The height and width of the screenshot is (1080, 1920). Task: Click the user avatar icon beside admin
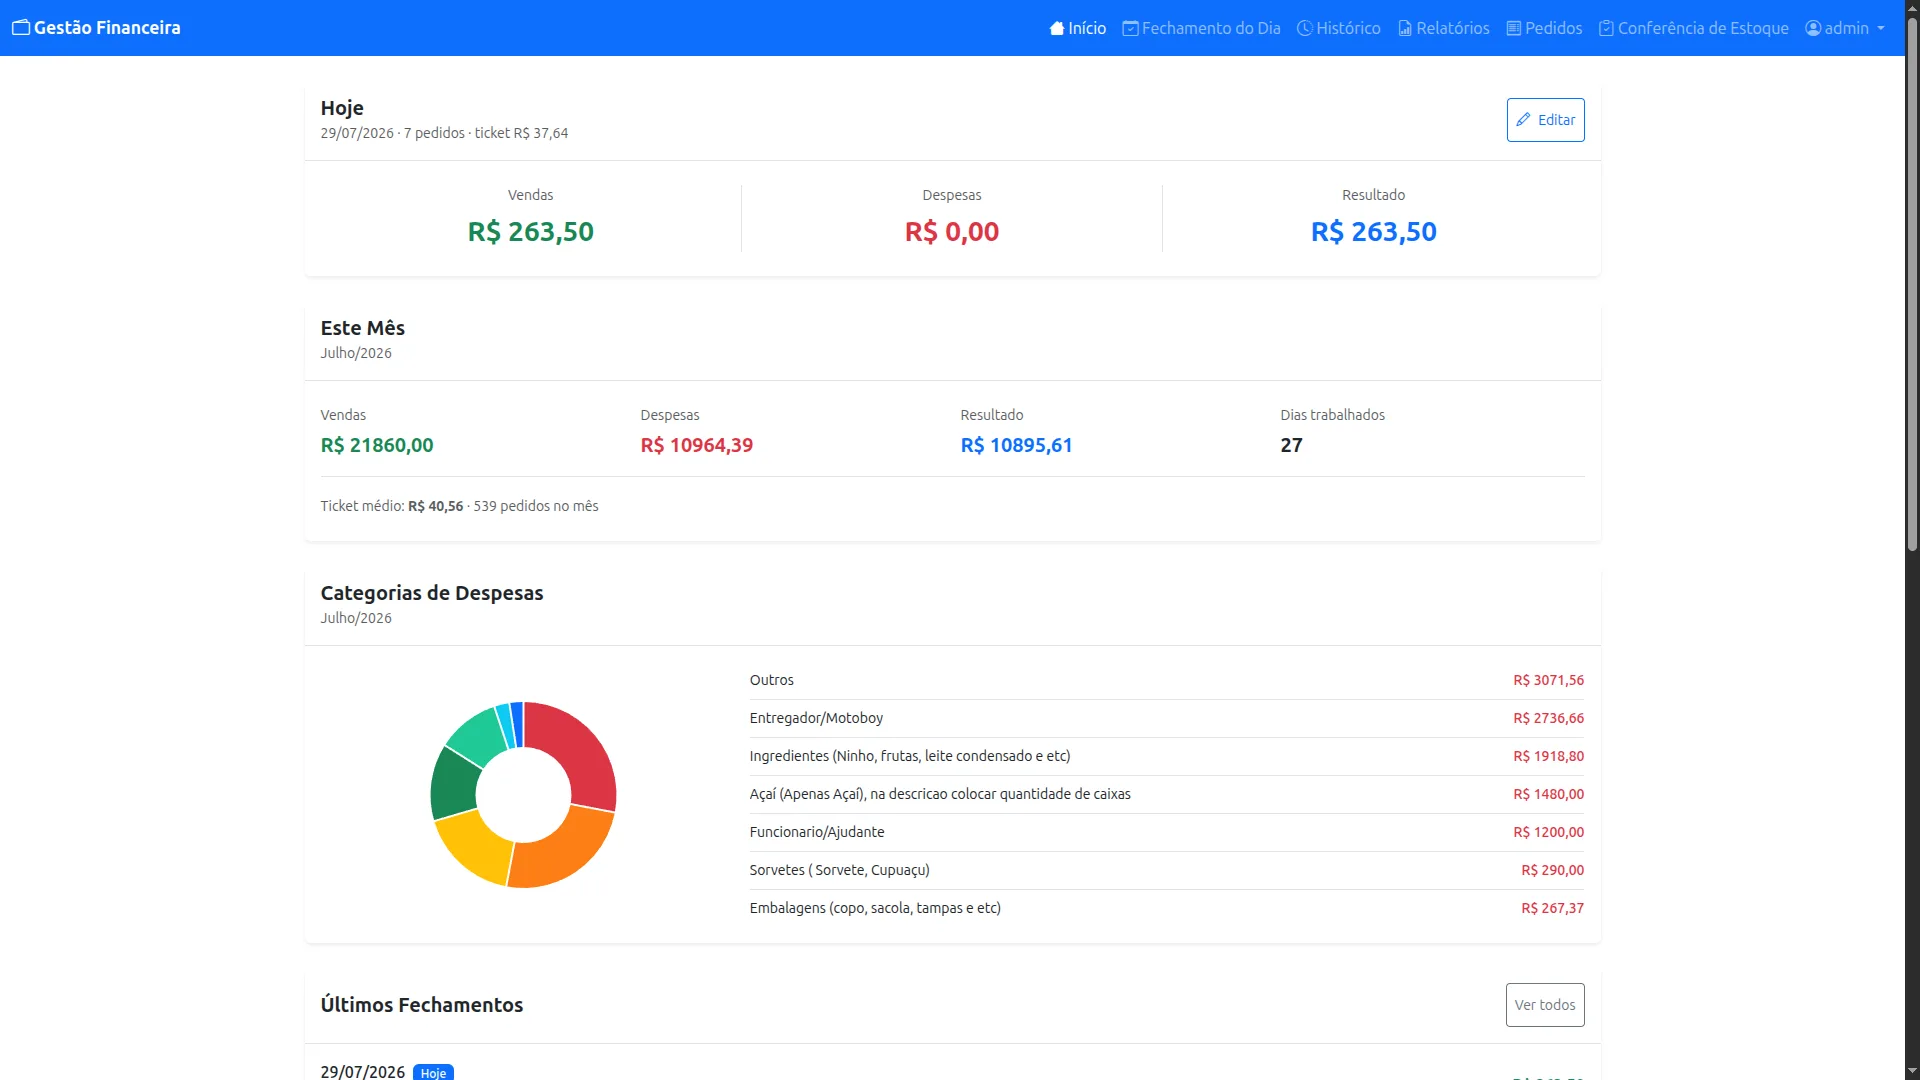coord(1813,28)
